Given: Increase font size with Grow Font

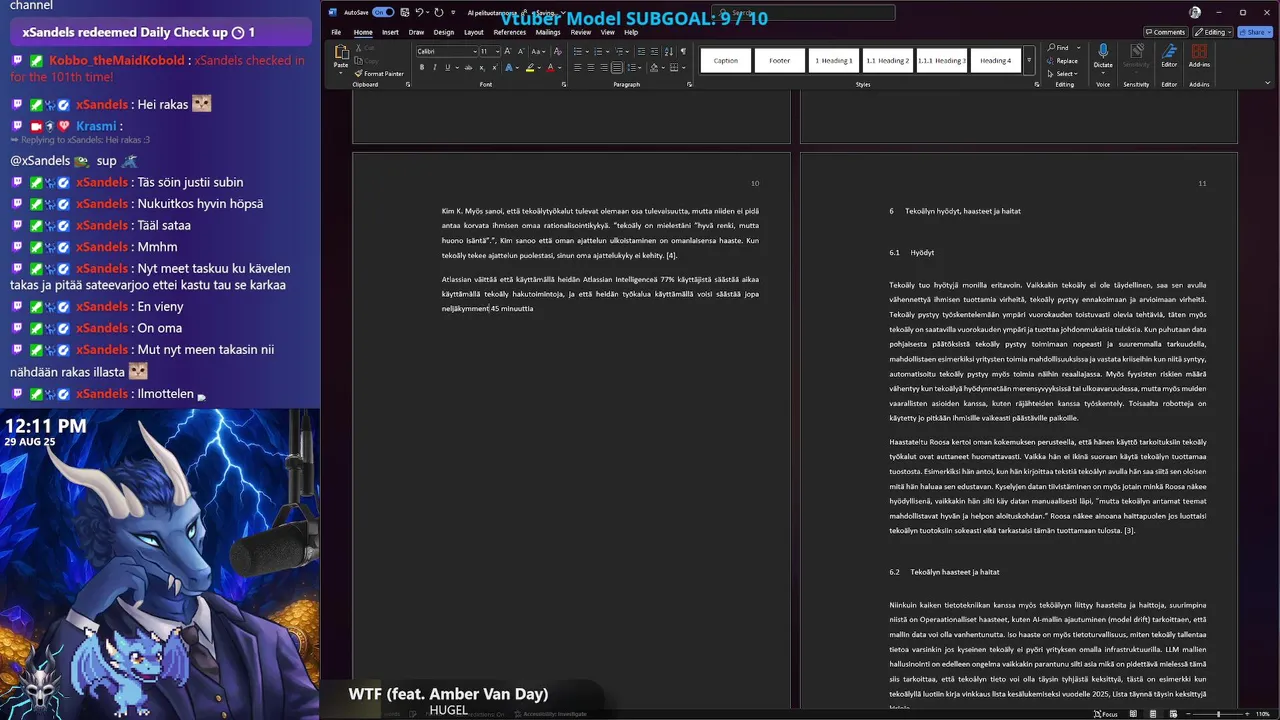Looking at the screenshot, I should coord(507,51).
